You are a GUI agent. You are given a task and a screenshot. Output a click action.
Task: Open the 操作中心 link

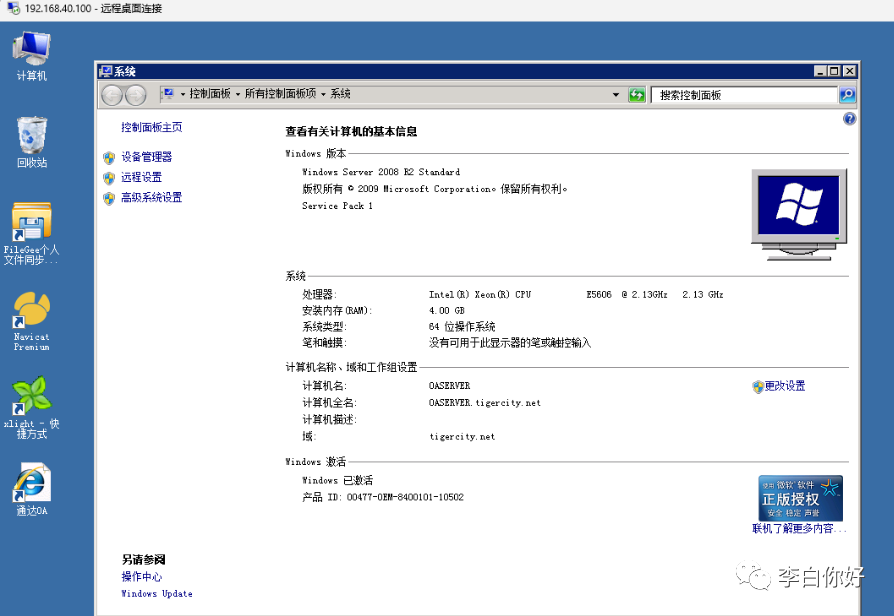click(x=141, y=577)
